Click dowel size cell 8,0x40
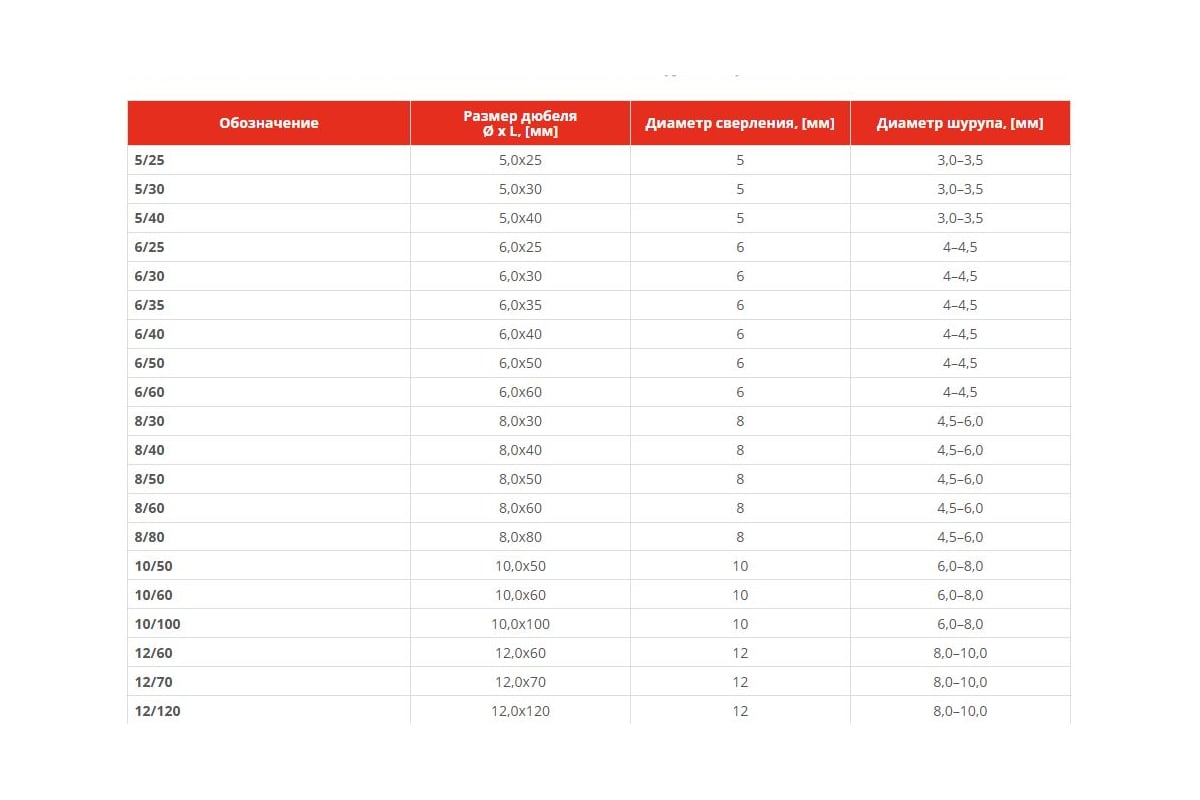Viewport: 1200px width, 800px height. click(520, 450)
